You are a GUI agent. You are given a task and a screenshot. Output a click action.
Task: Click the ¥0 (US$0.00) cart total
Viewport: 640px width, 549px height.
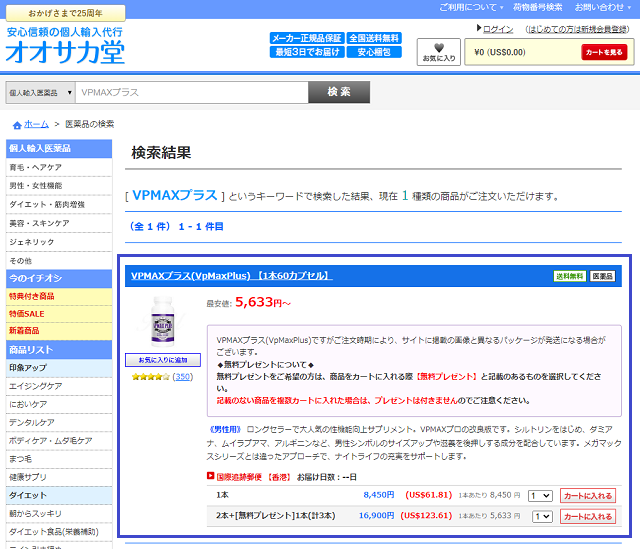500,52
